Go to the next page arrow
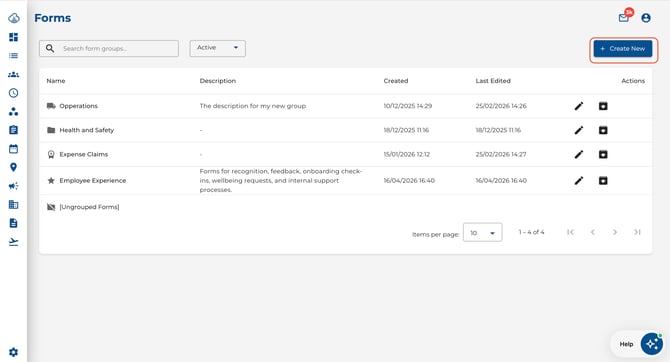This screenshot has height=362, width=670. click(x=614, y=232)
